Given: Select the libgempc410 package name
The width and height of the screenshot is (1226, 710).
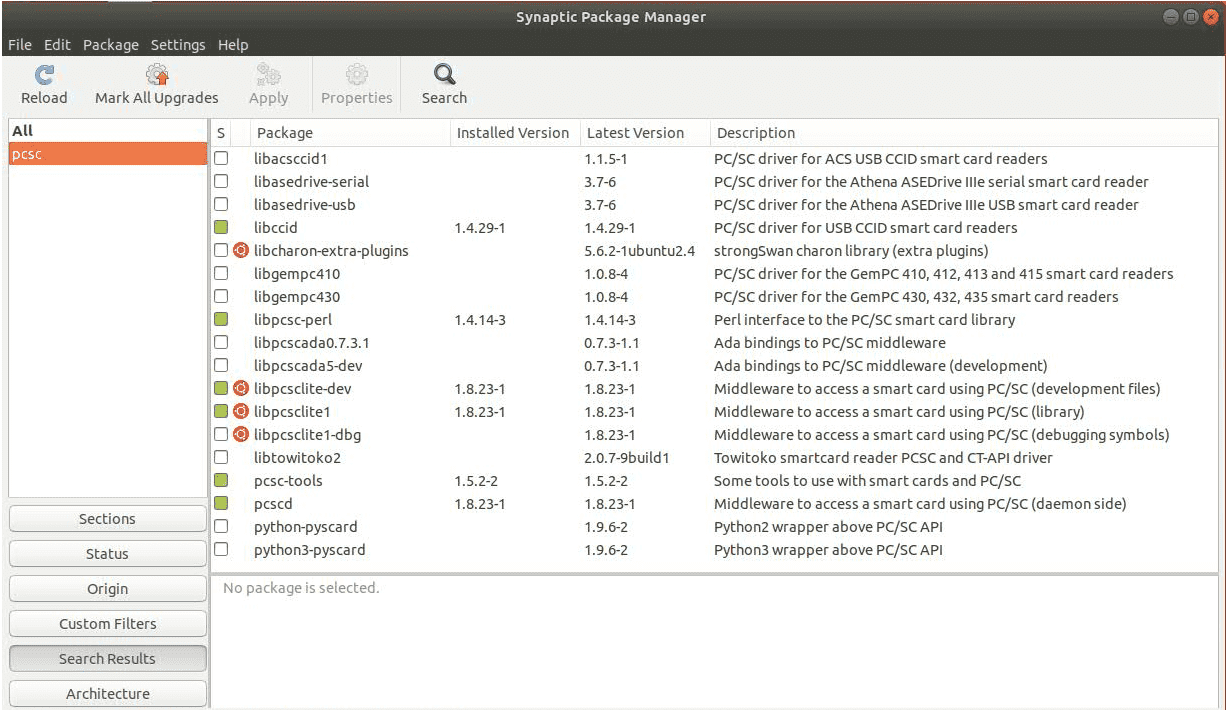Looking at the screenshot, I should coord(297,274).
